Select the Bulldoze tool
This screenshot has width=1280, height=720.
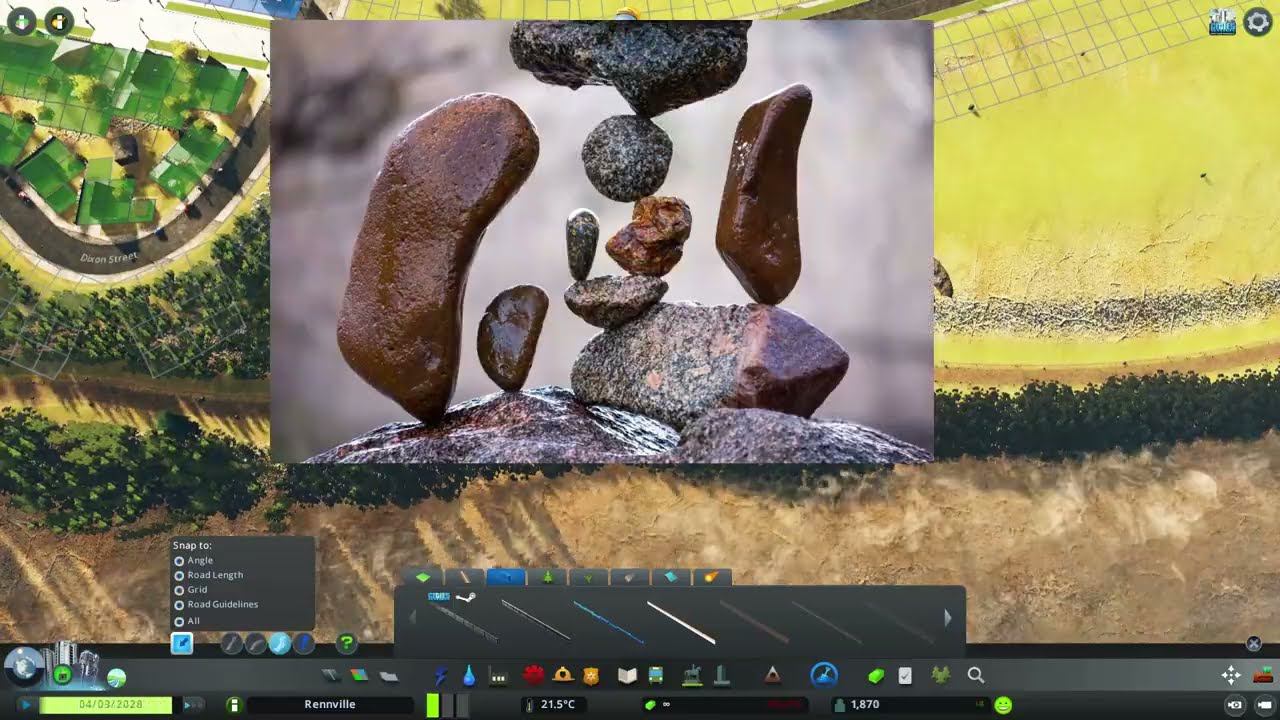[x=1263, y=674]
